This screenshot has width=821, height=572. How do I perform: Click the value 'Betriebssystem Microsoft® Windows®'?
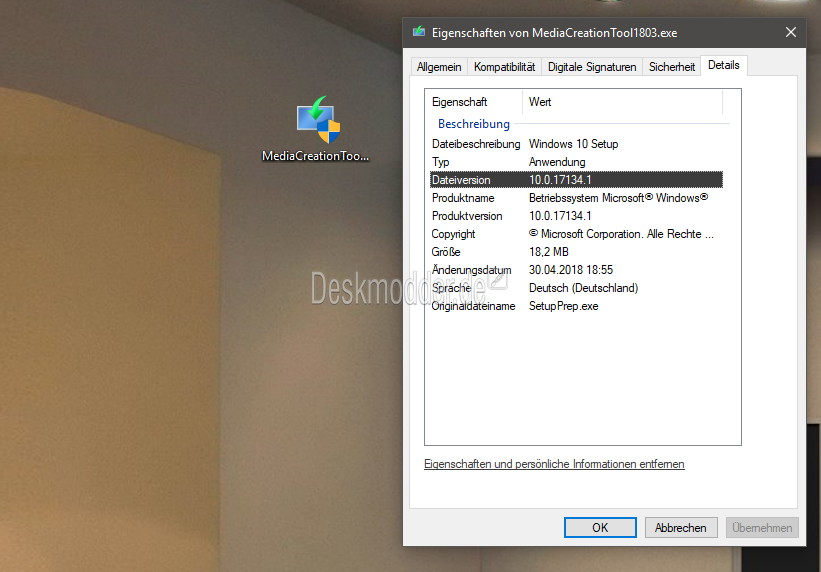coord(618,198)
